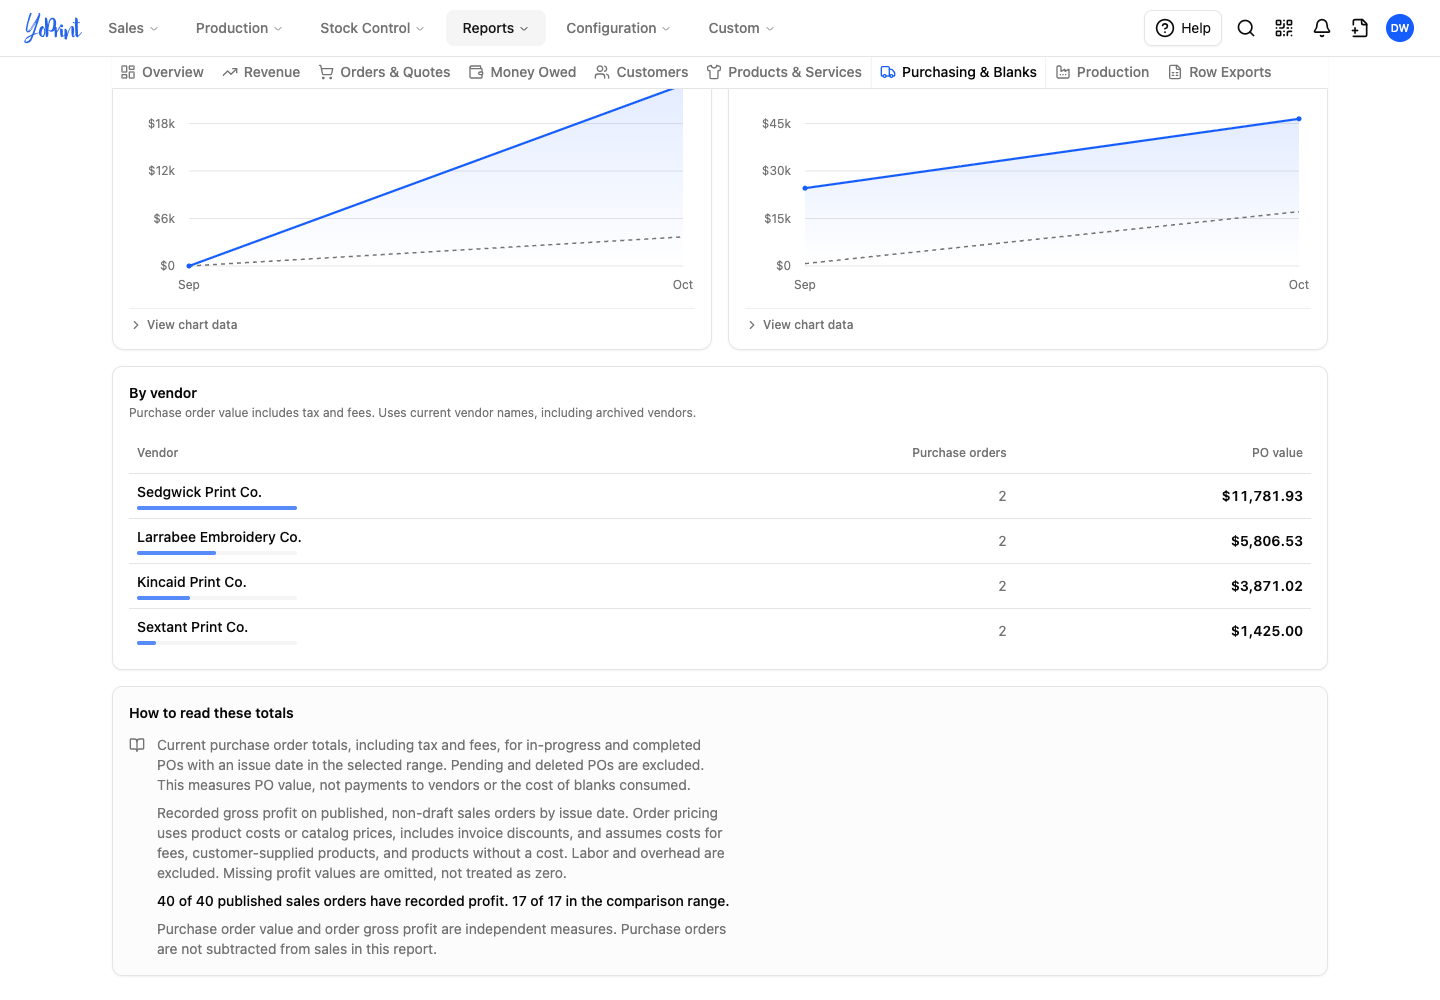Image resolution: width=1440 pixels, height=1000 pixels.
Task: Click the How to read these totals heading
Action: point(211,713)
